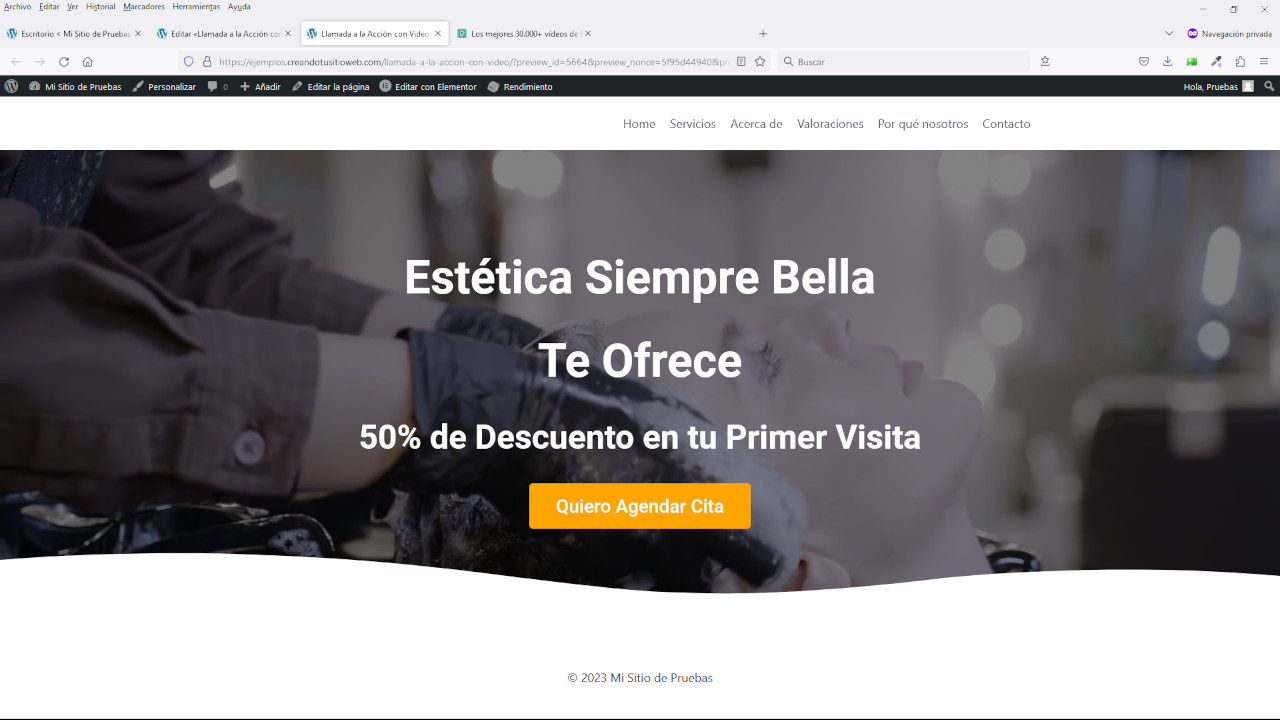The height and width of the screenshot is (720, 1280).
Task: Open the Añadir new content menu
Action: tap(260, 87)
